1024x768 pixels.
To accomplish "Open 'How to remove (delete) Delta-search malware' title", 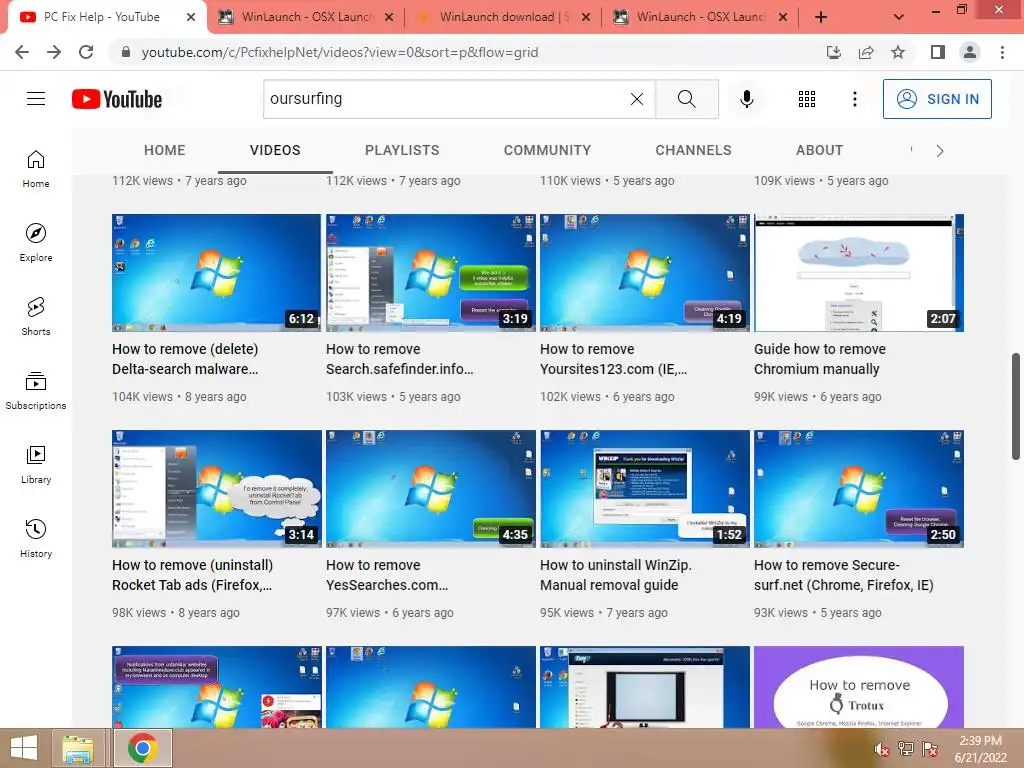I will point(185,359).
